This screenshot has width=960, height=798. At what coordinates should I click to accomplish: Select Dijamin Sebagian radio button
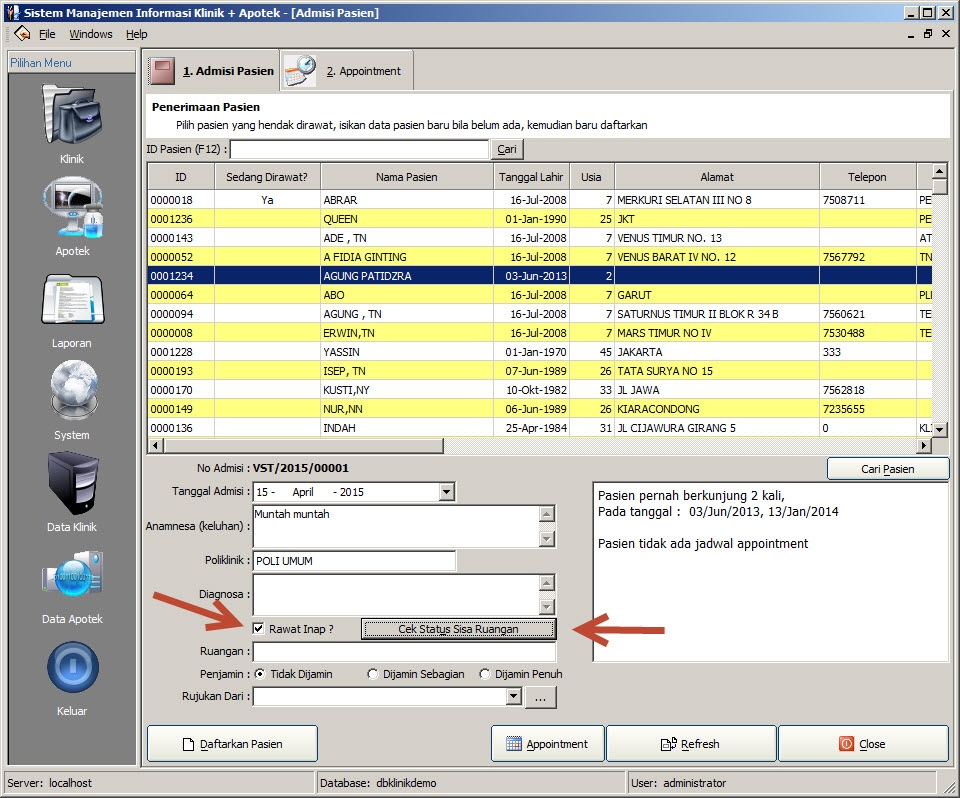pyautogui.click(x=372, y=674)
